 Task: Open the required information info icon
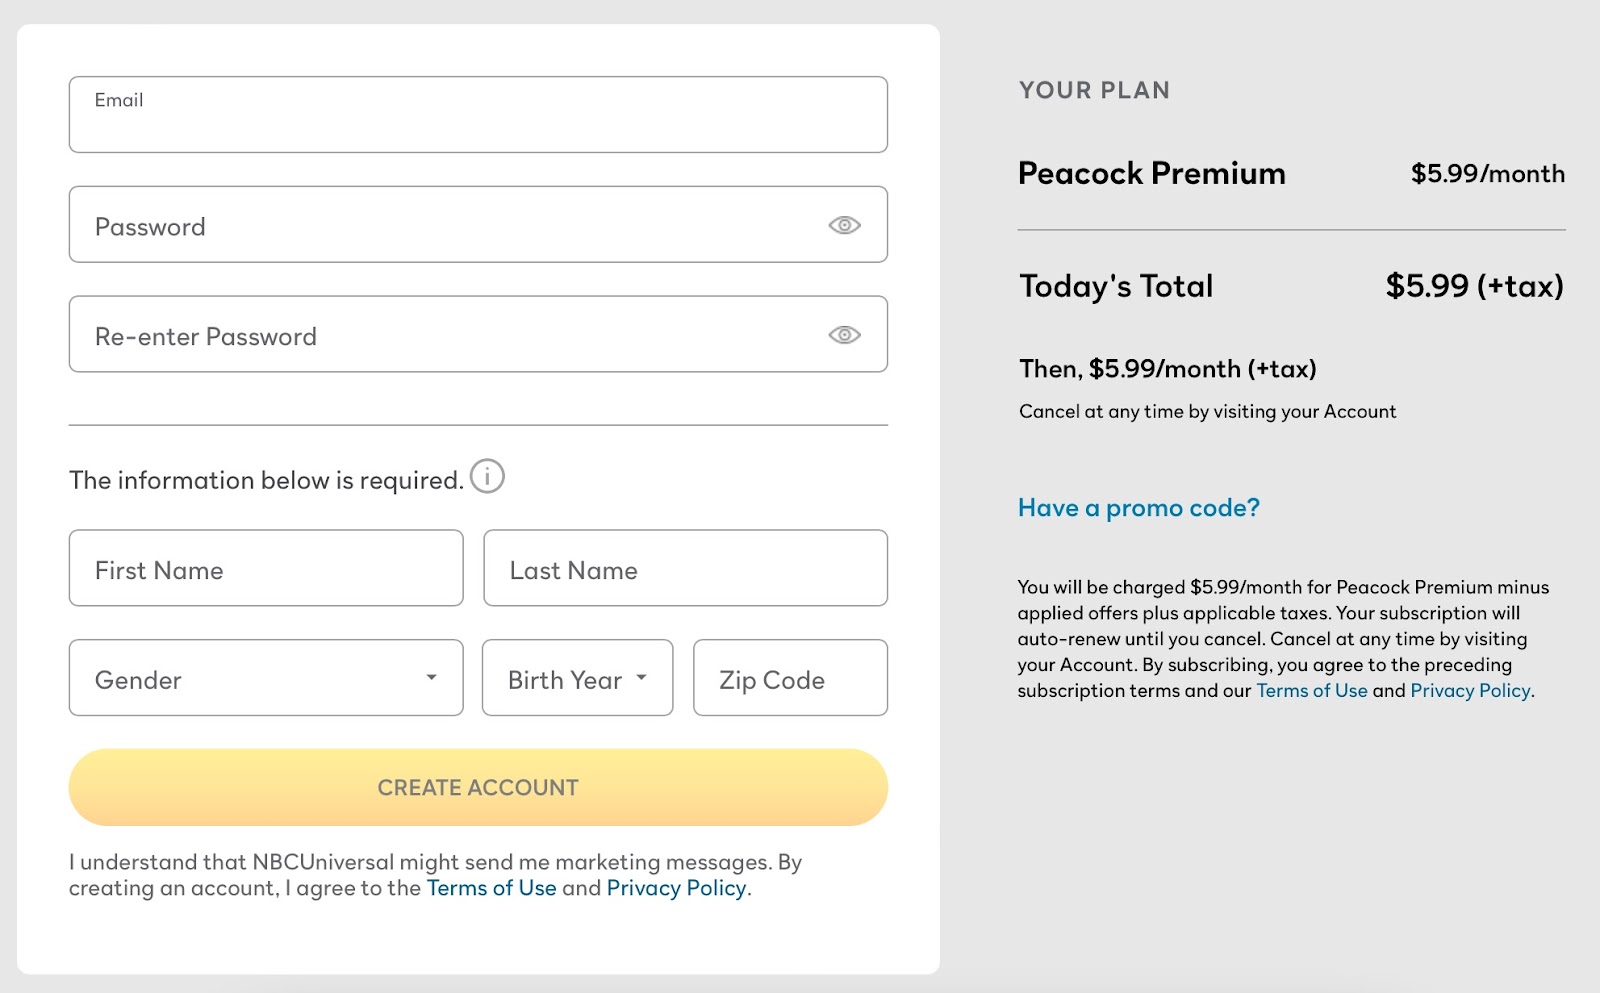coord(487,477)
